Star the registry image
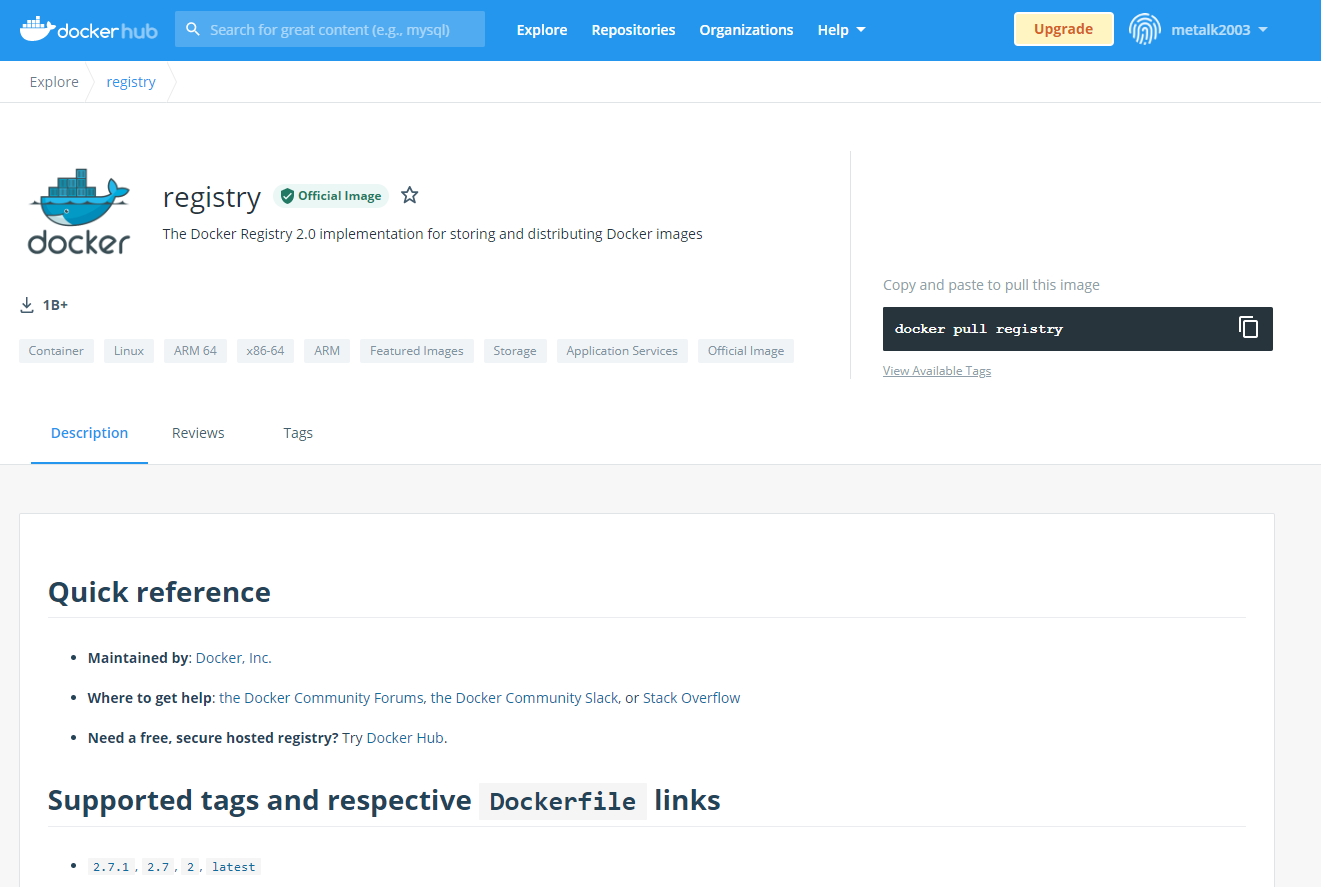The height and width of the screenshot is (887, 1321). 409,195
